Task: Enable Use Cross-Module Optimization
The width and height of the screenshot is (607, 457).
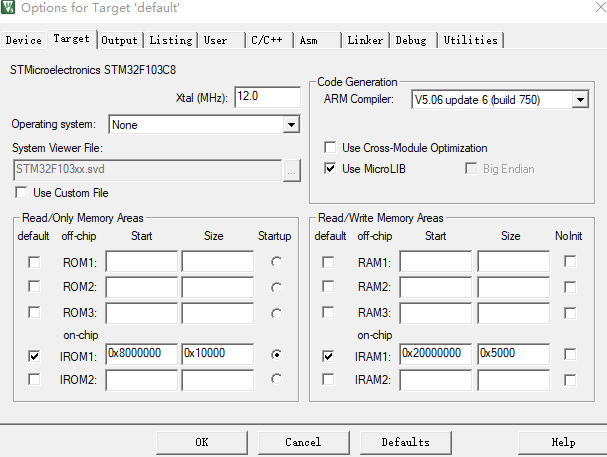Action: tap(330, 148)
